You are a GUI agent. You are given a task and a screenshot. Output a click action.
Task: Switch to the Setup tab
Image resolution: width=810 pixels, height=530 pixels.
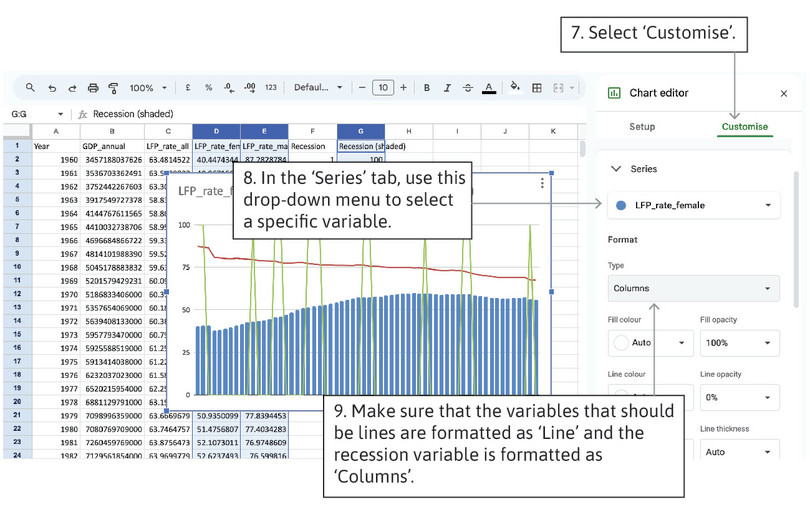click(642, 127)
